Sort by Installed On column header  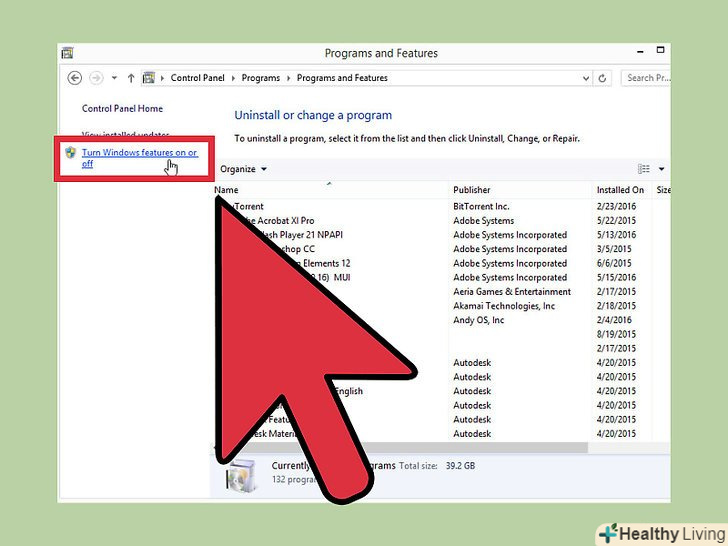pyautogui.click(x=620, y=190)
